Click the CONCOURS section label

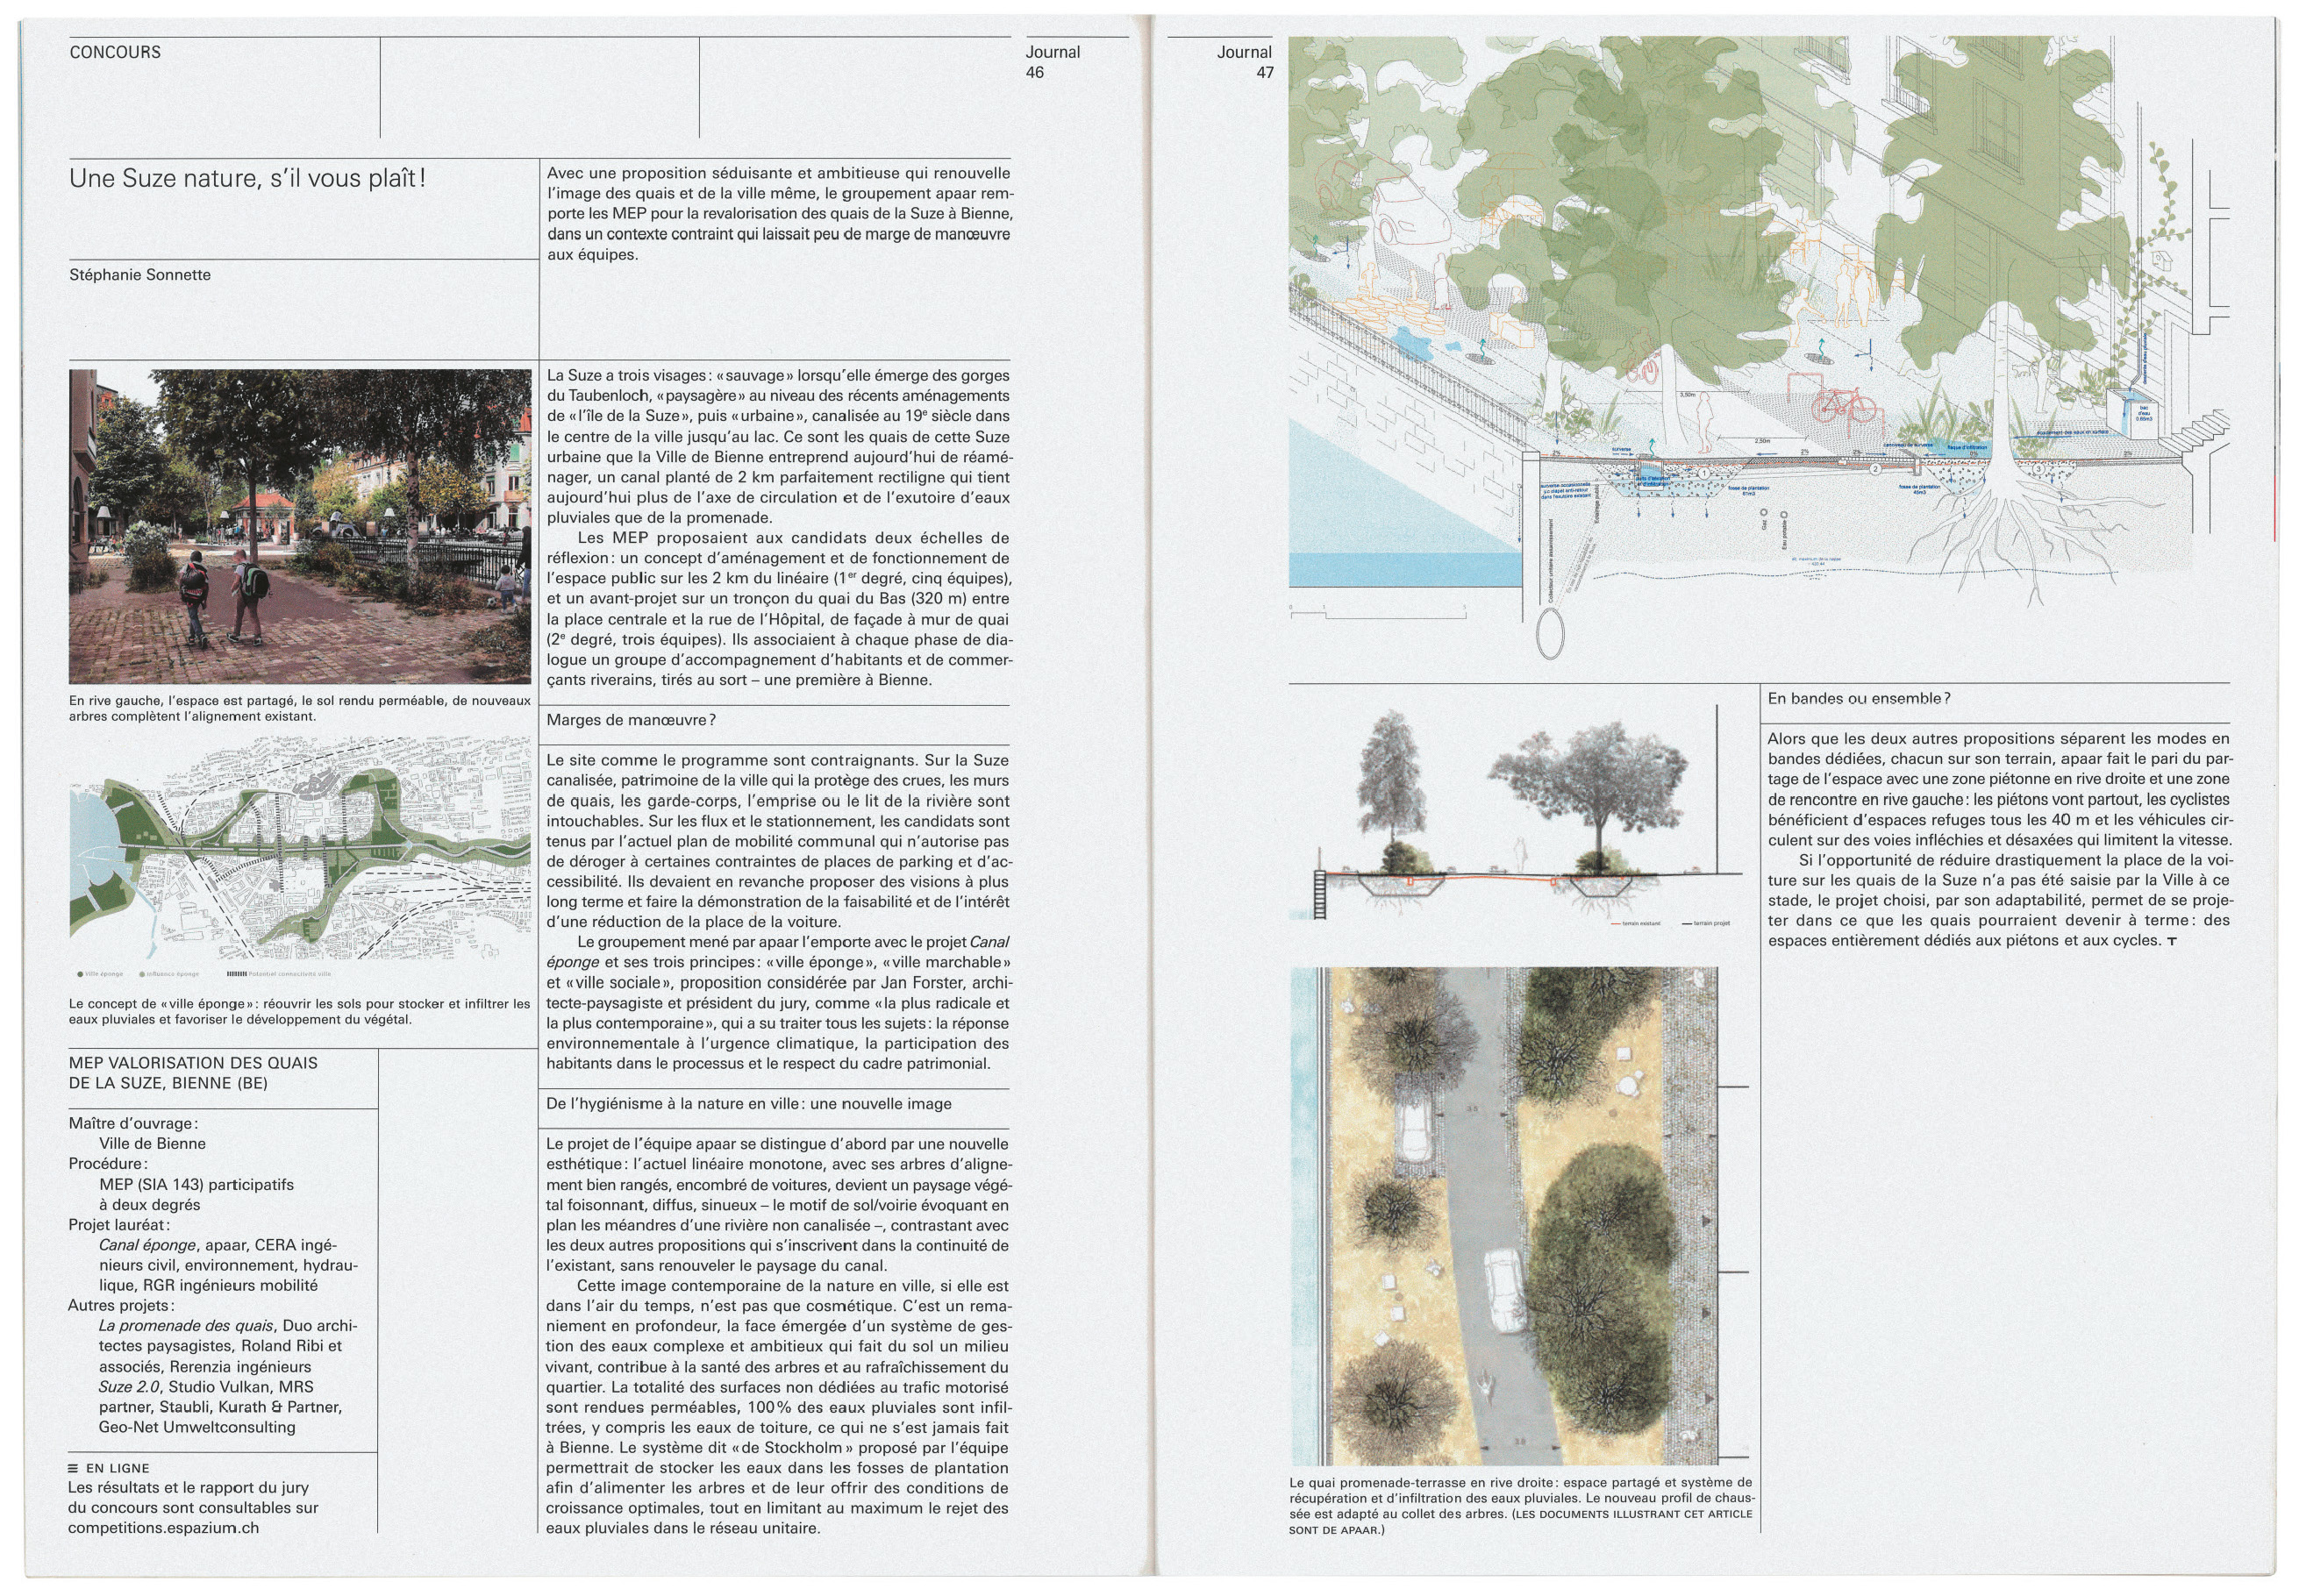pyautogui.click(x=115, y=52)
